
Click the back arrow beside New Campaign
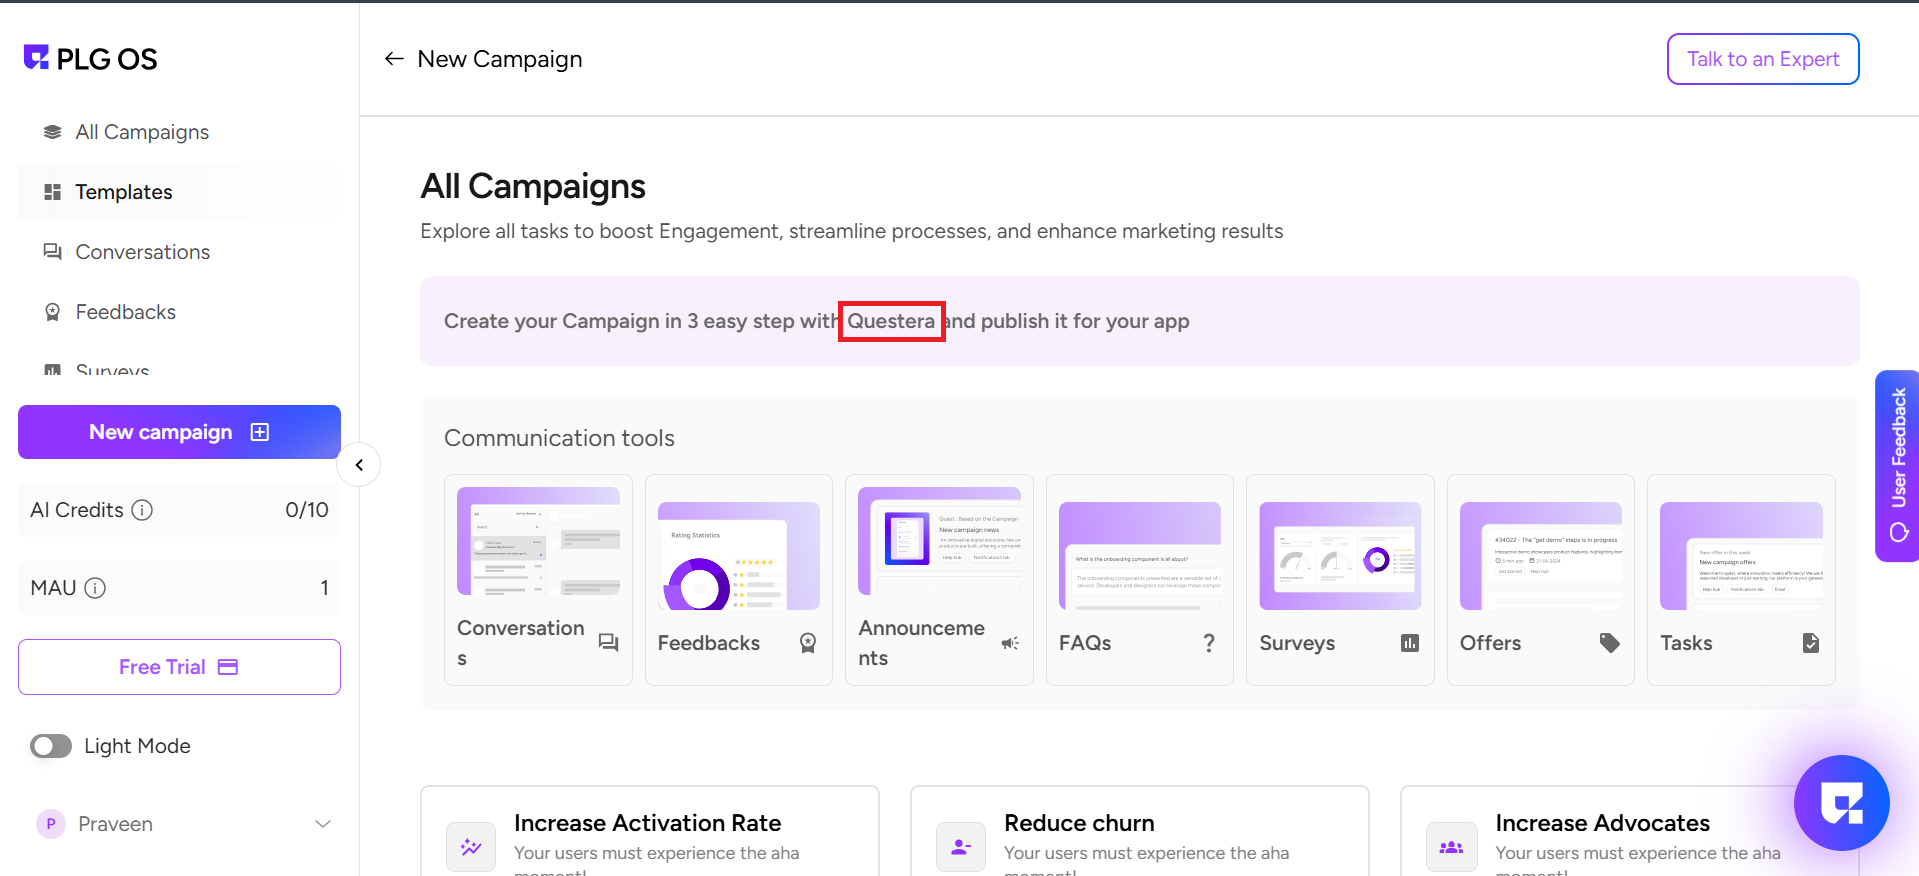point(394,59)
